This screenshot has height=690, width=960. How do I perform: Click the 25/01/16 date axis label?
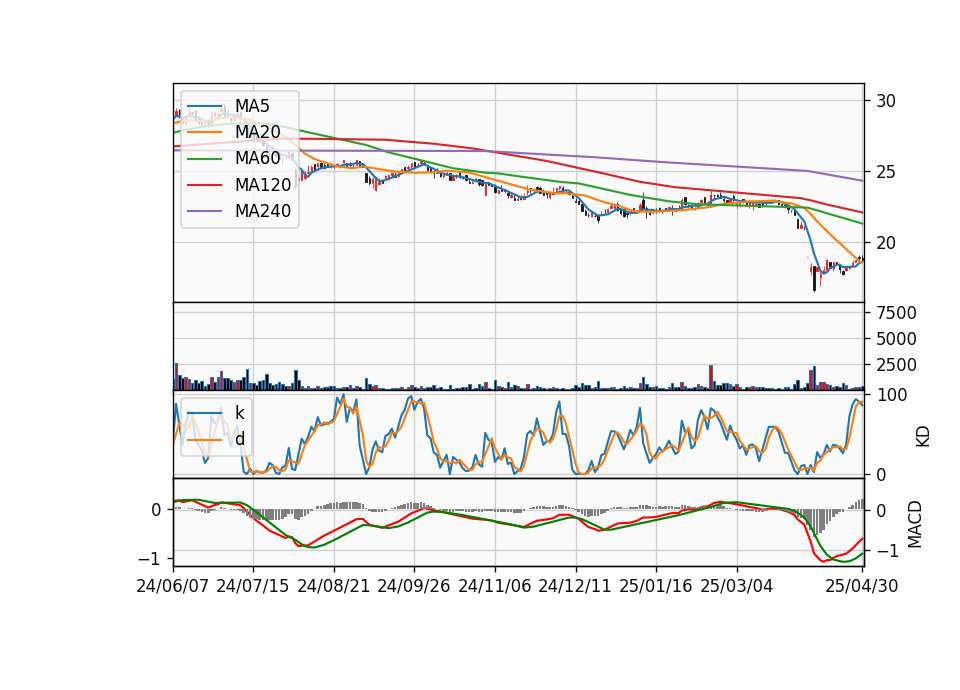656,586
